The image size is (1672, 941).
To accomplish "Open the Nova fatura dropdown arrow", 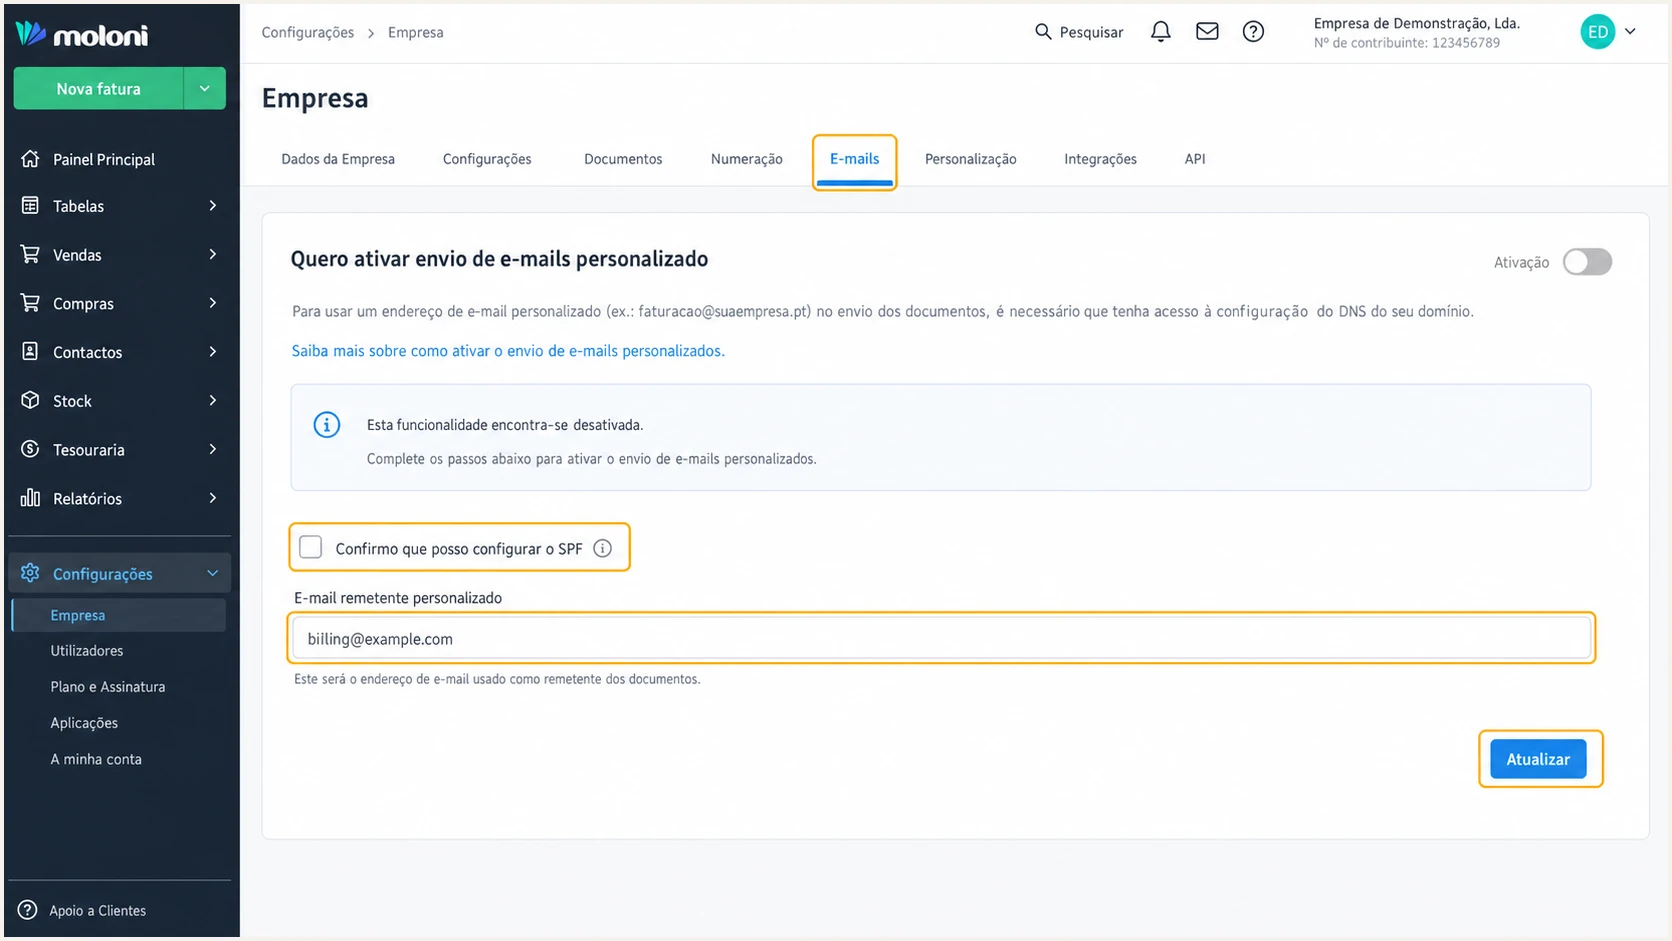I will [204, 89].
